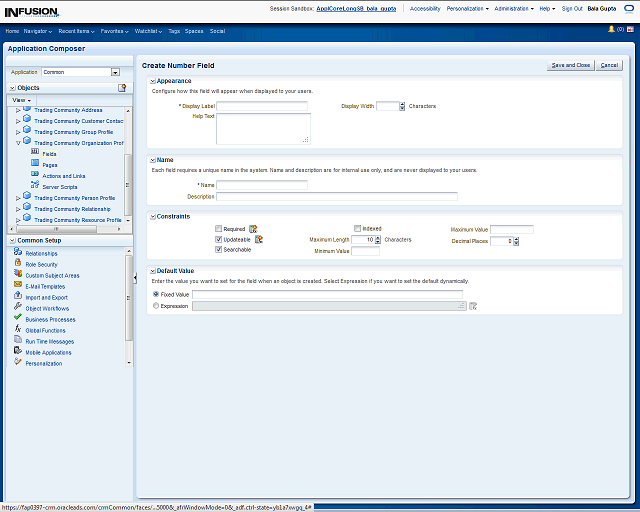This screenshot has width=640, height=512.
Task: Enable the Required checkbox
Action: pyautogui.click(x=219, y=229)
